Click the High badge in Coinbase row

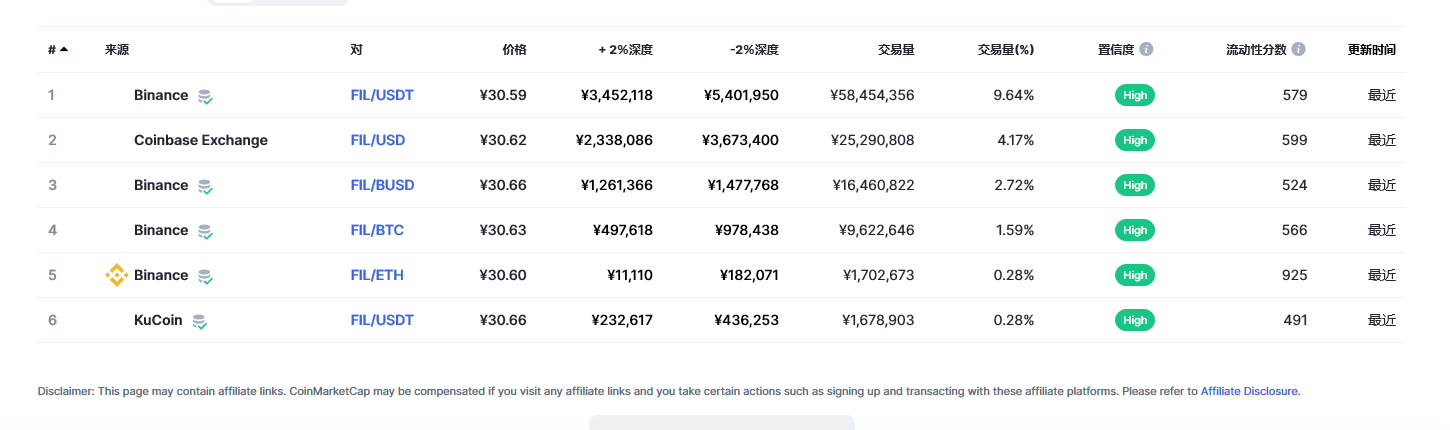click(x=1135, y=140)
